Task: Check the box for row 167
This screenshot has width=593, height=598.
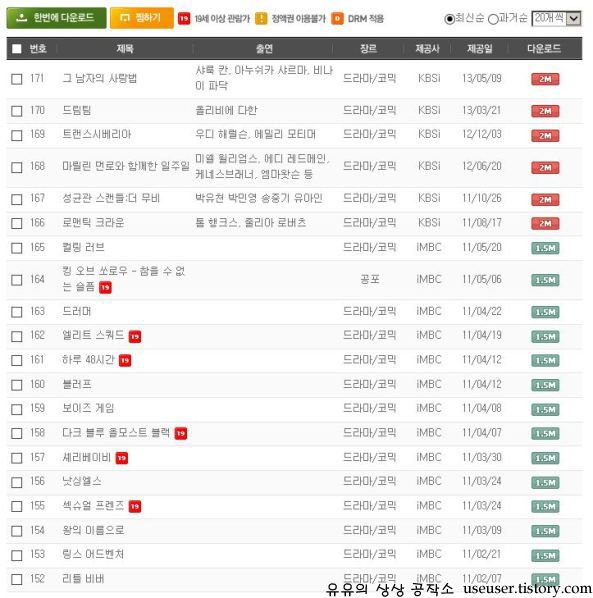Action: click(x=17, y=199)
